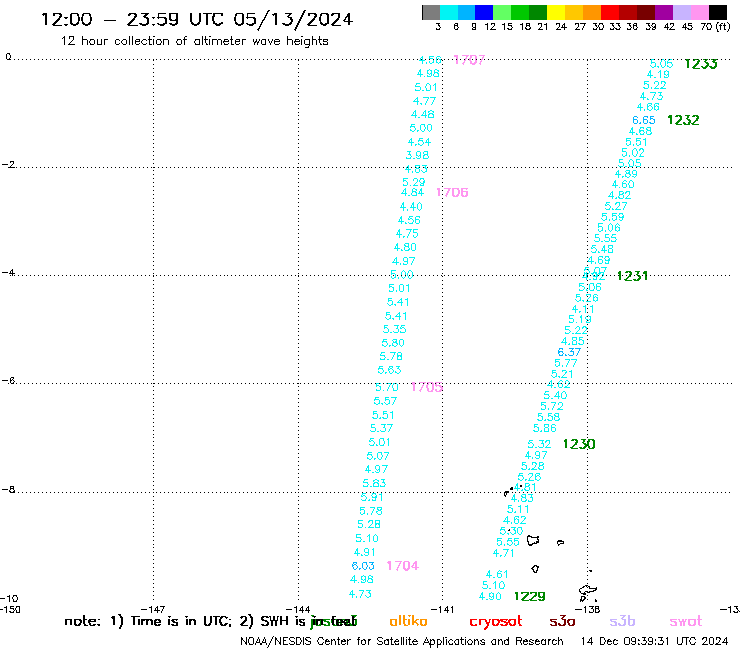Click the blue wave height value 6.37
The image size is (740, 650).
(569, 352)
